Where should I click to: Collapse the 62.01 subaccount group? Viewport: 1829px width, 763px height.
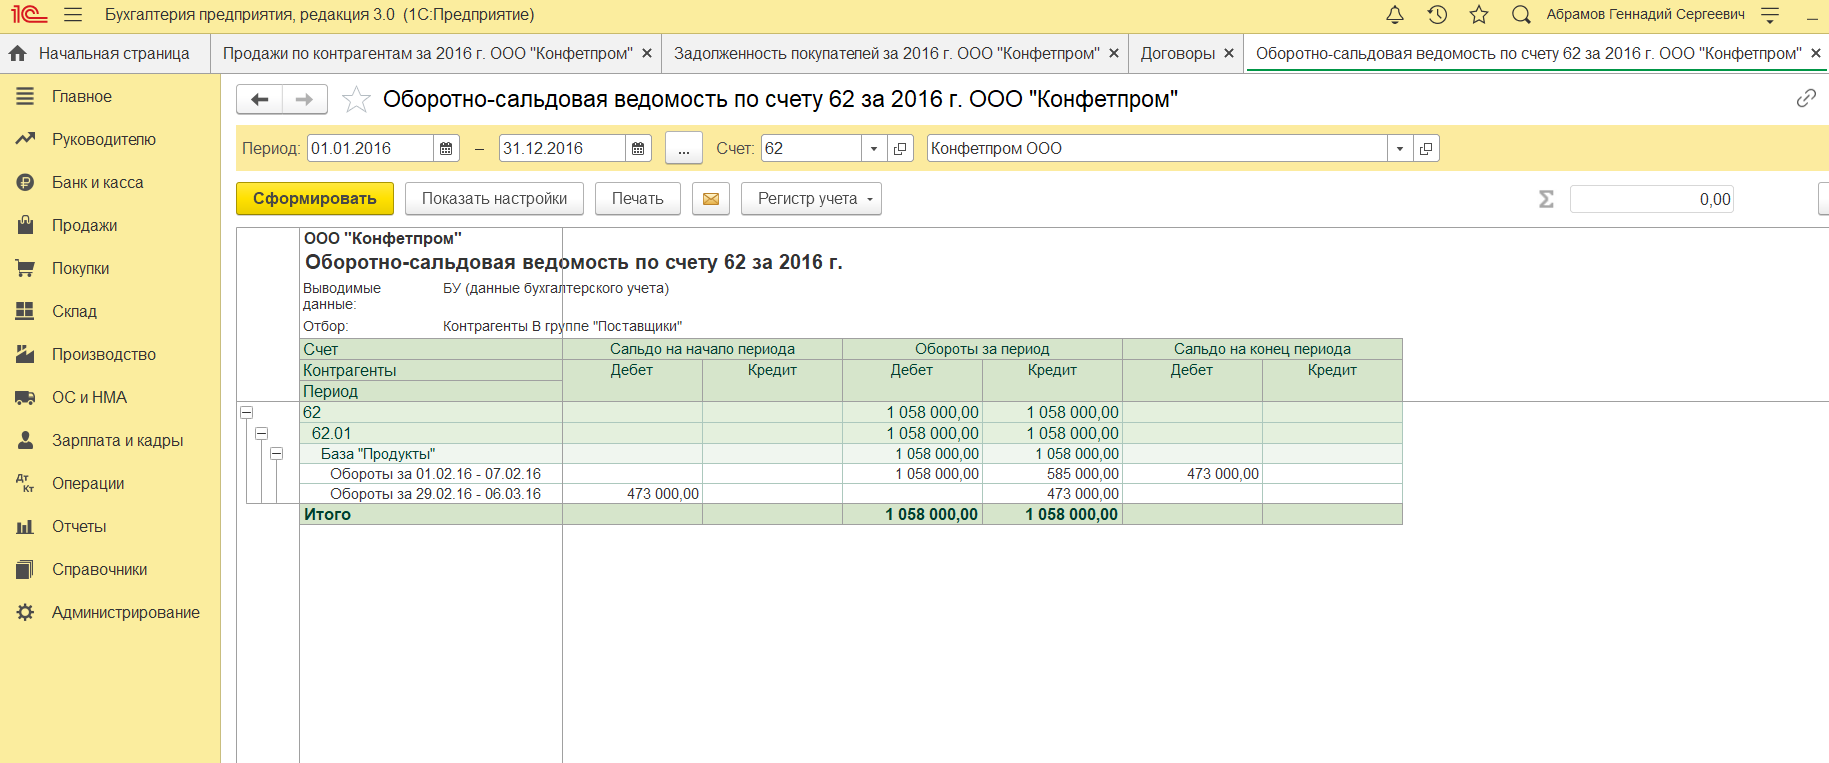point(262,434)
